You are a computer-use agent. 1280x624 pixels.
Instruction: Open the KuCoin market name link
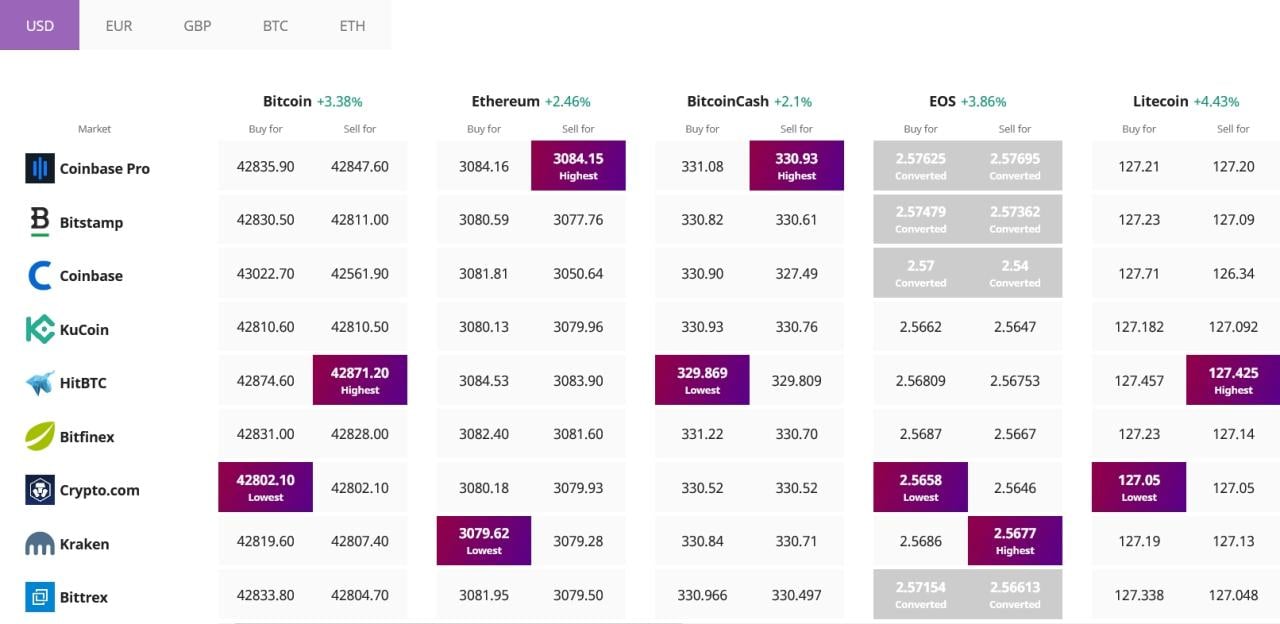[x=84, y=329]
